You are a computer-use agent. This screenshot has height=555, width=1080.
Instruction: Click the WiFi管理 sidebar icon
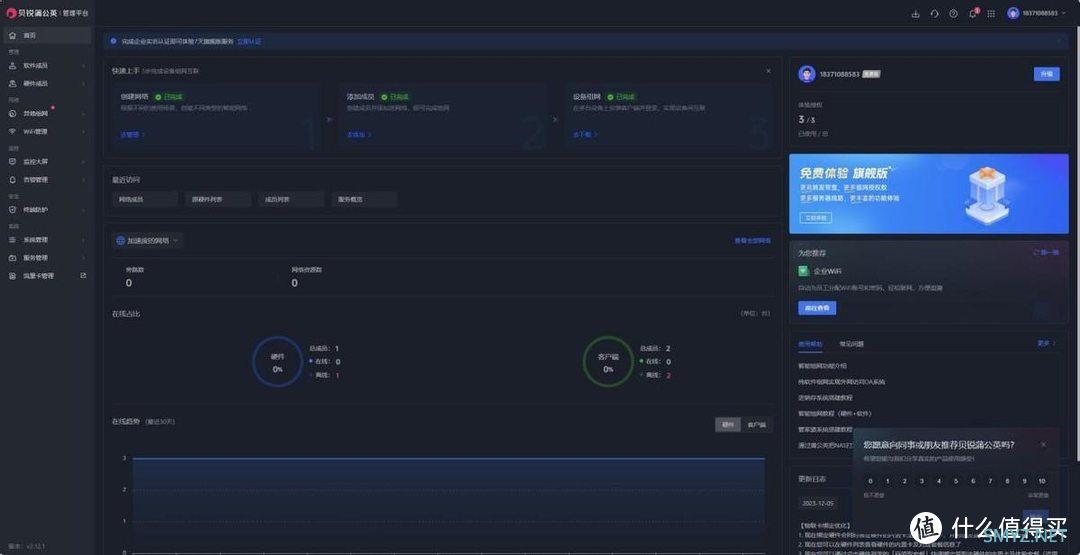point(12,131)
